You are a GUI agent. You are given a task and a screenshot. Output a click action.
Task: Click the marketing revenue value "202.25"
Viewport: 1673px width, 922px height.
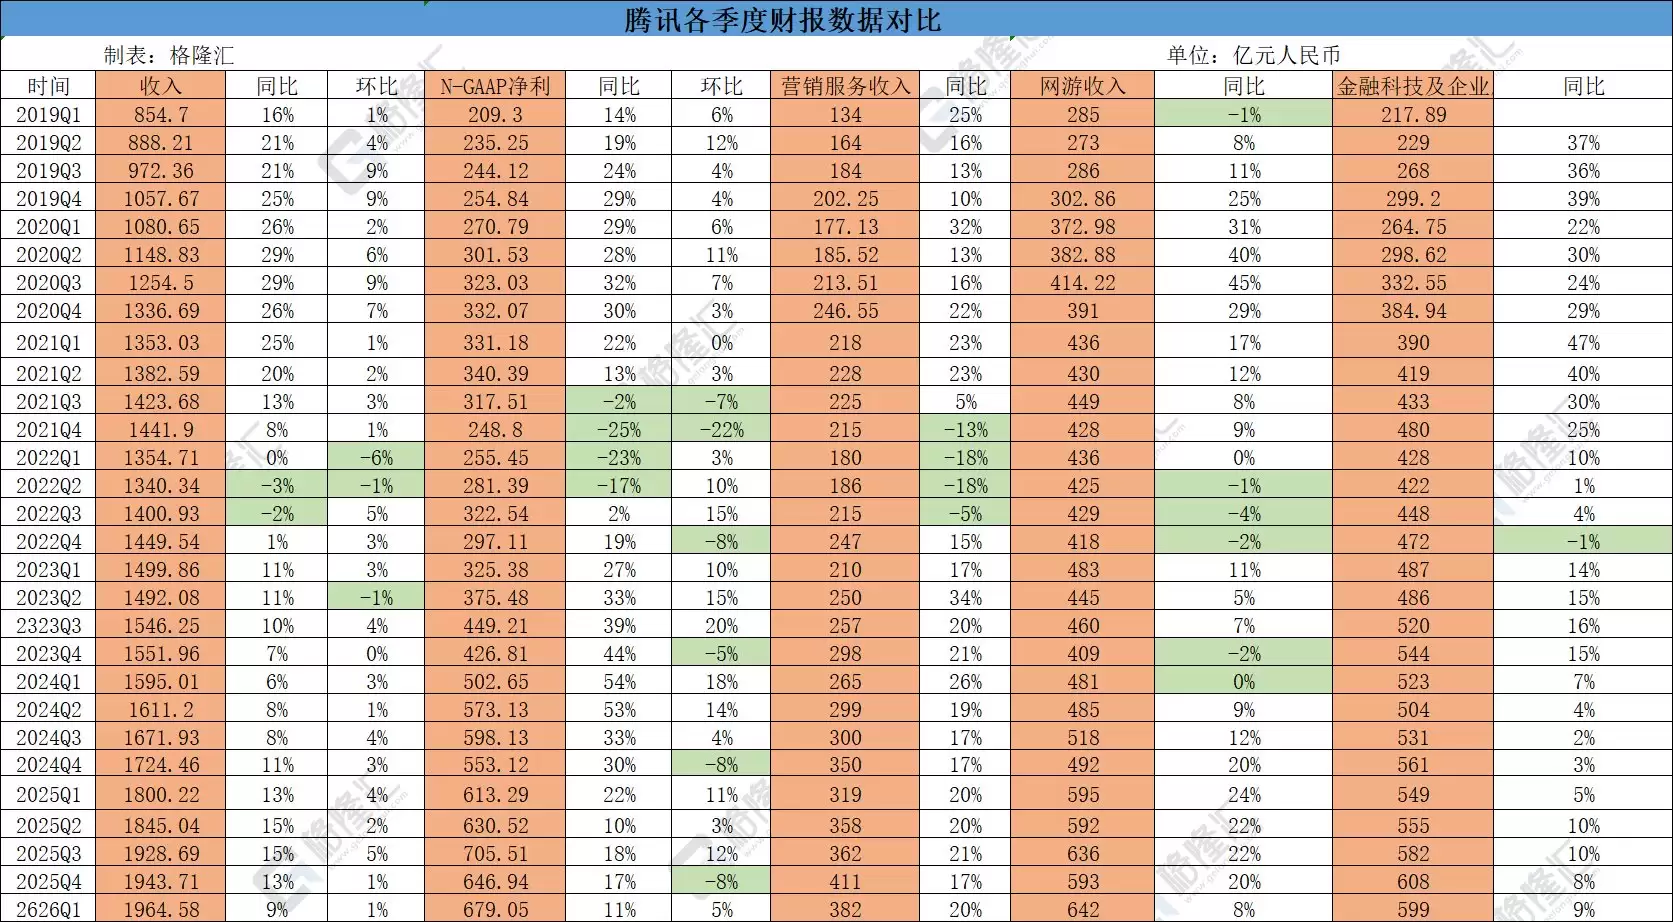tap(845, 199)
